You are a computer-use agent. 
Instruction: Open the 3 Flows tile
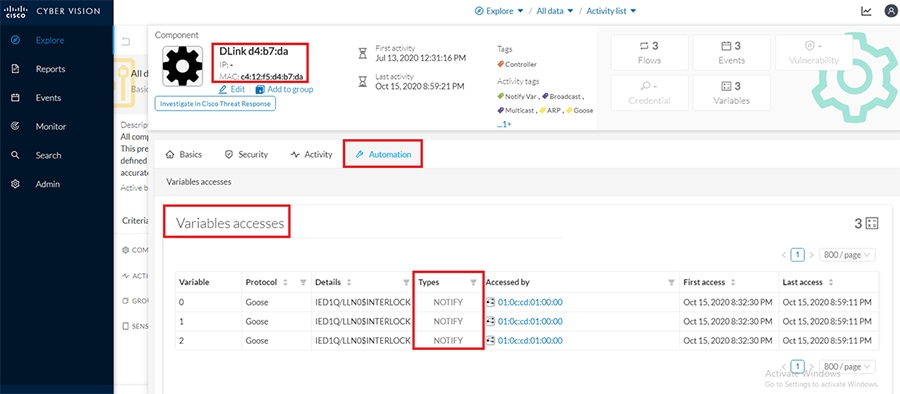click(x=649, y=52)
